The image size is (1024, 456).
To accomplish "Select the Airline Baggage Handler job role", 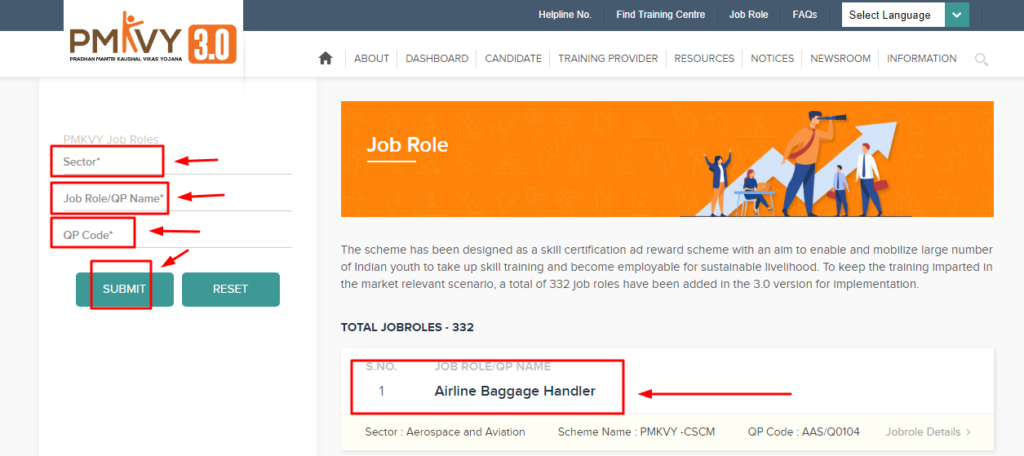I will [515, 391].
